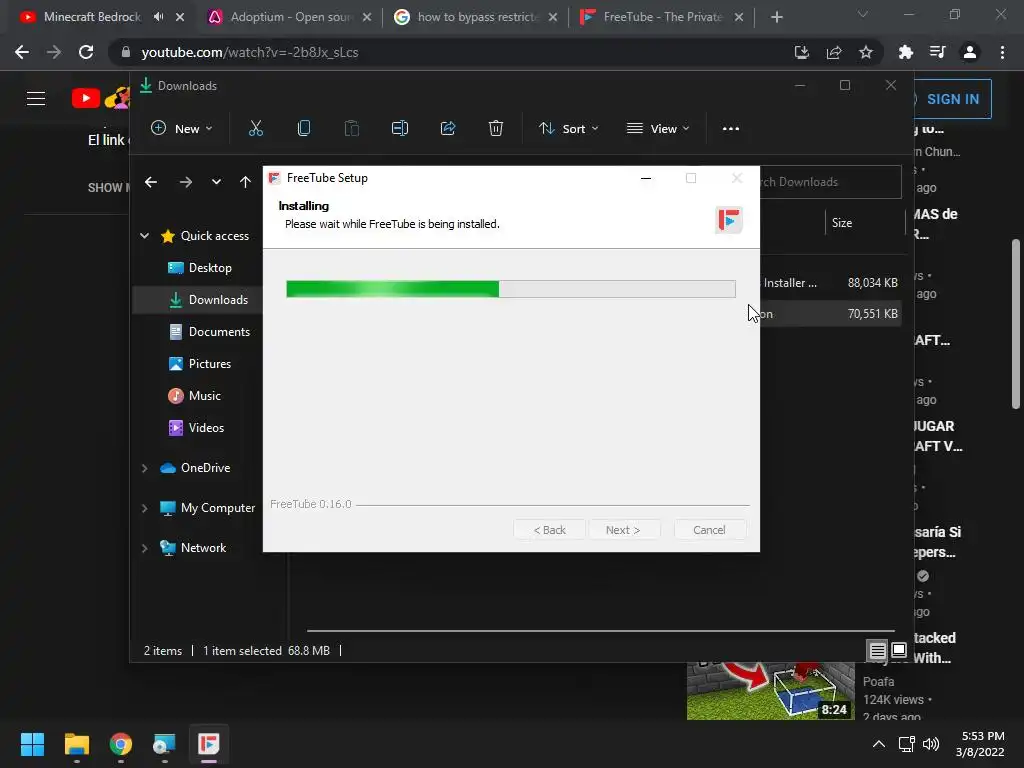Collapse the Quick access tree node
This screenshot has width=1024, height=768.
click(144, 236)
